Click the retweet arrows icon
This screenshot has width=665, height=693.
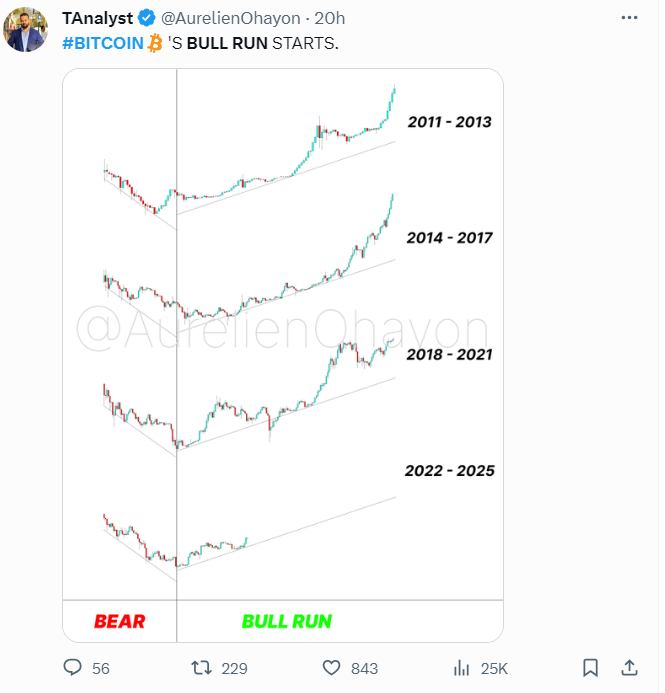[x=201, y=668]
